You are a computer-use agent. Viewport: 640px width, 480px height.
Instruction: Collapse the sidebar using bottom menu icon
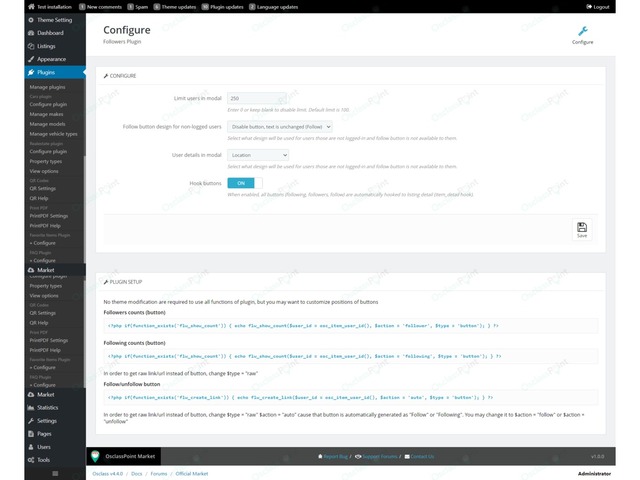pos(55,473)
